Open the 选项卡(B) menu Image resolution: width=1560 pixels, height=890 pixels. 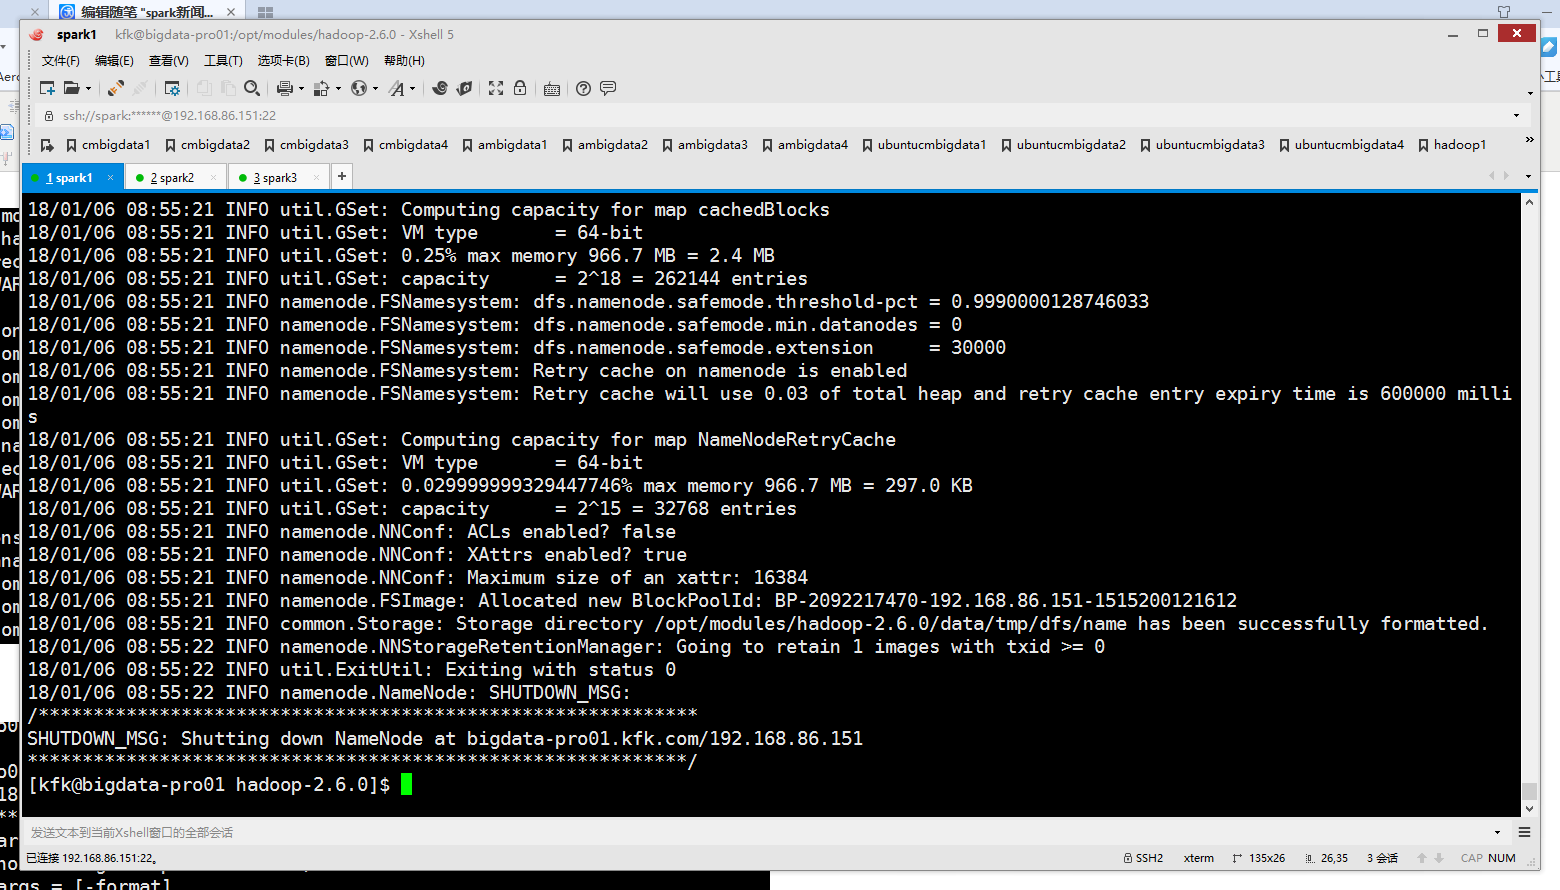coord(284,61)
